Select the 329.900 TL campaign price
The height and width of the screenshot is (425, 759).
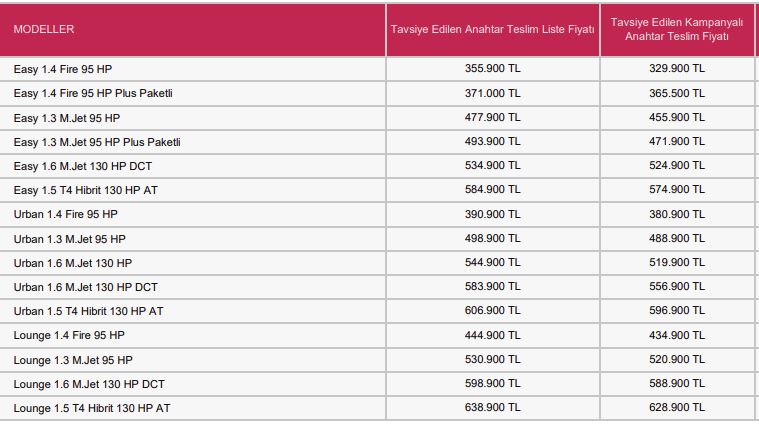point(677,69)
